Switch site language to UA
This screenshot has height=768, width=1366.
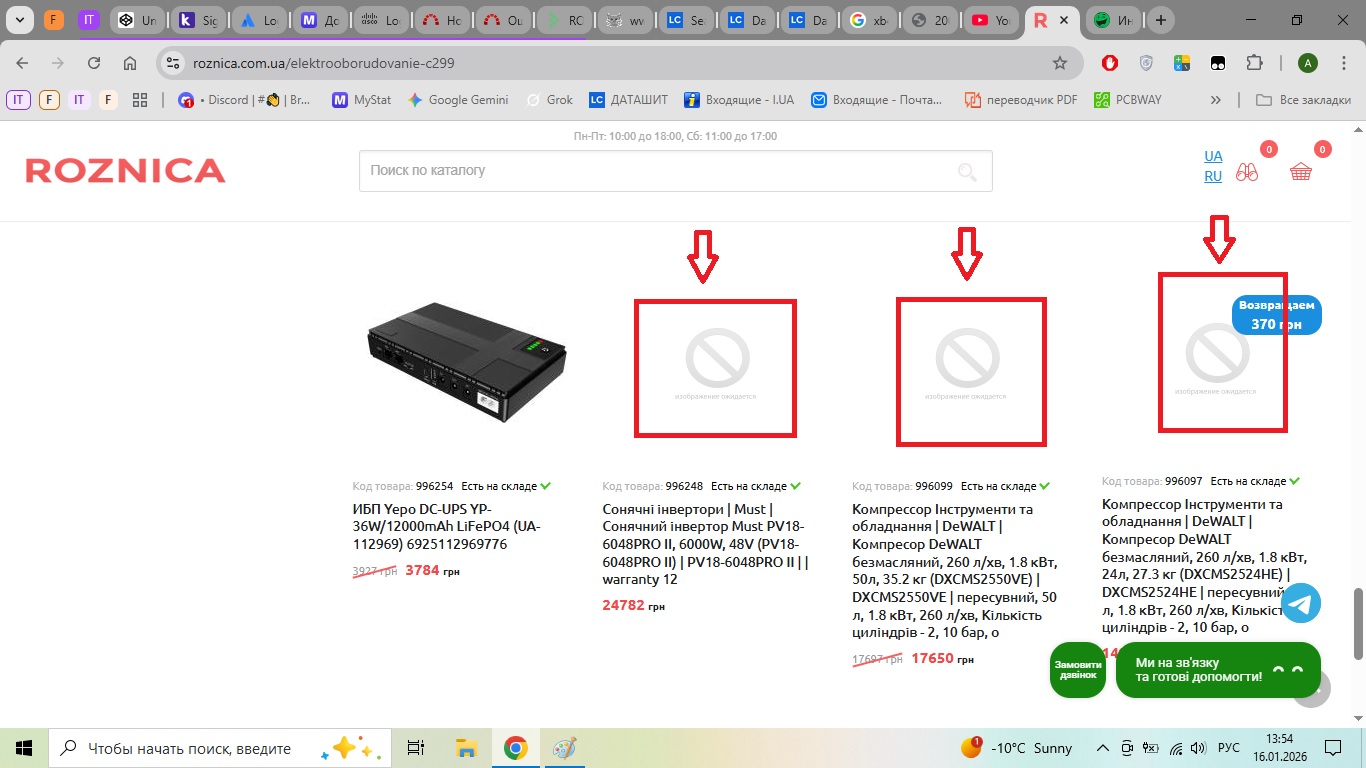(1212, 156)
